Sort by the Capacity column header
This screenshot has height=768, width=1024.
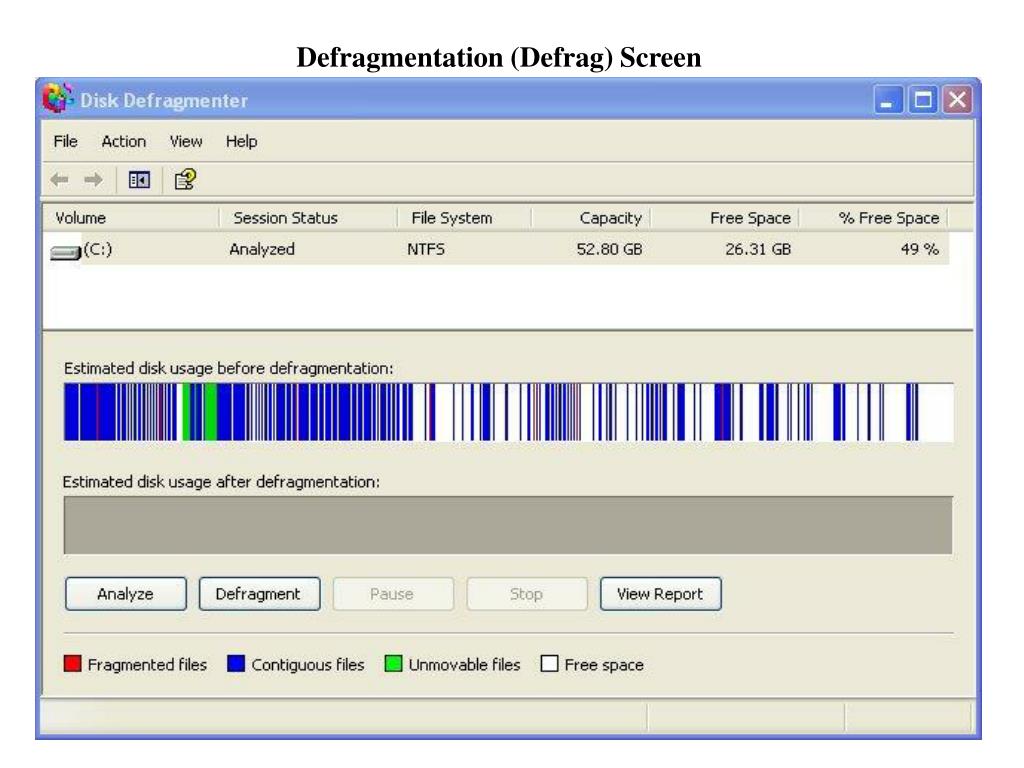pyautogui.click(x=610, y=218)
